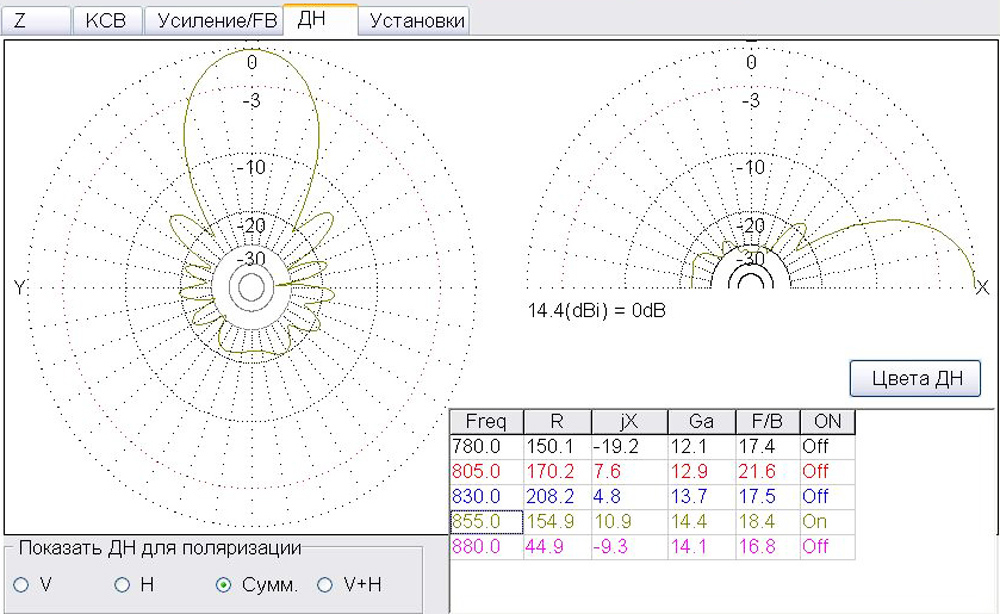Open the КСВ tab

click(106, 20)
